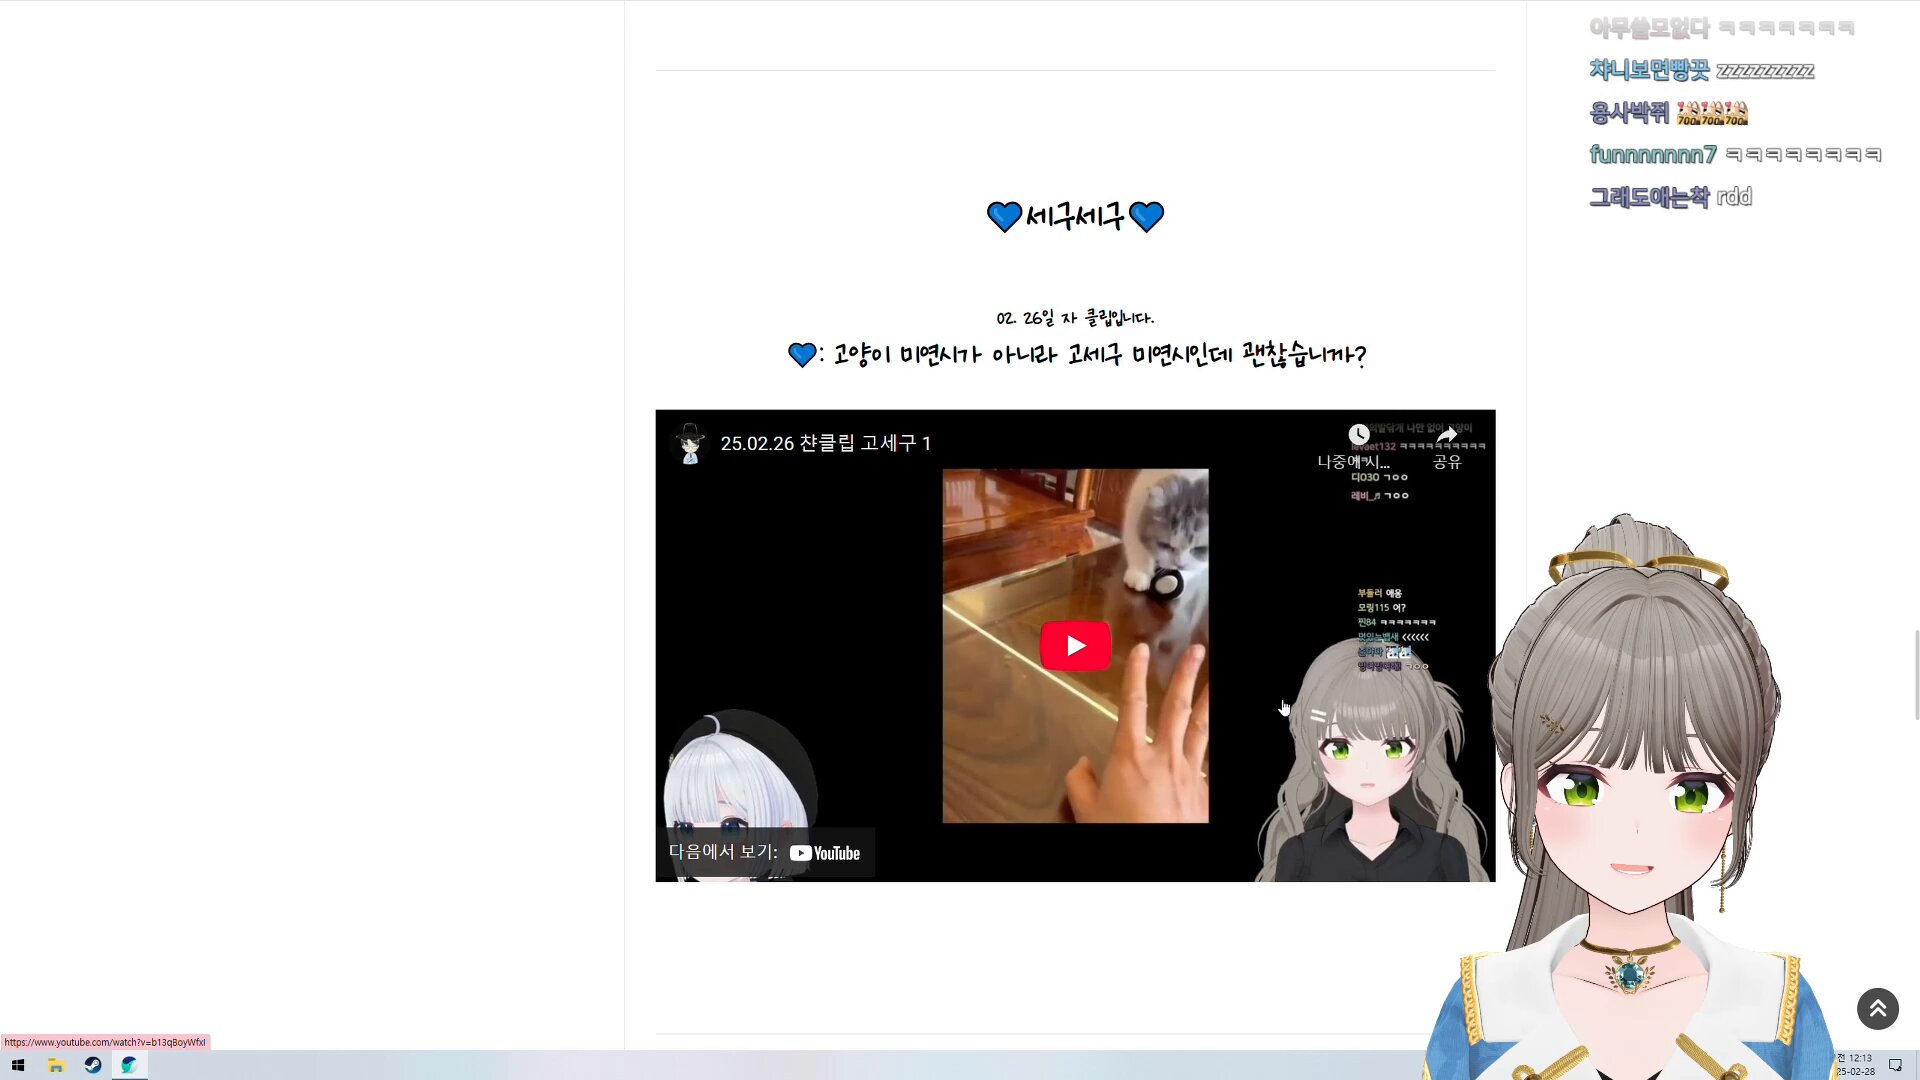Play the embedded YouTube video
Screen dimensions: 1920x1080
1075,646
